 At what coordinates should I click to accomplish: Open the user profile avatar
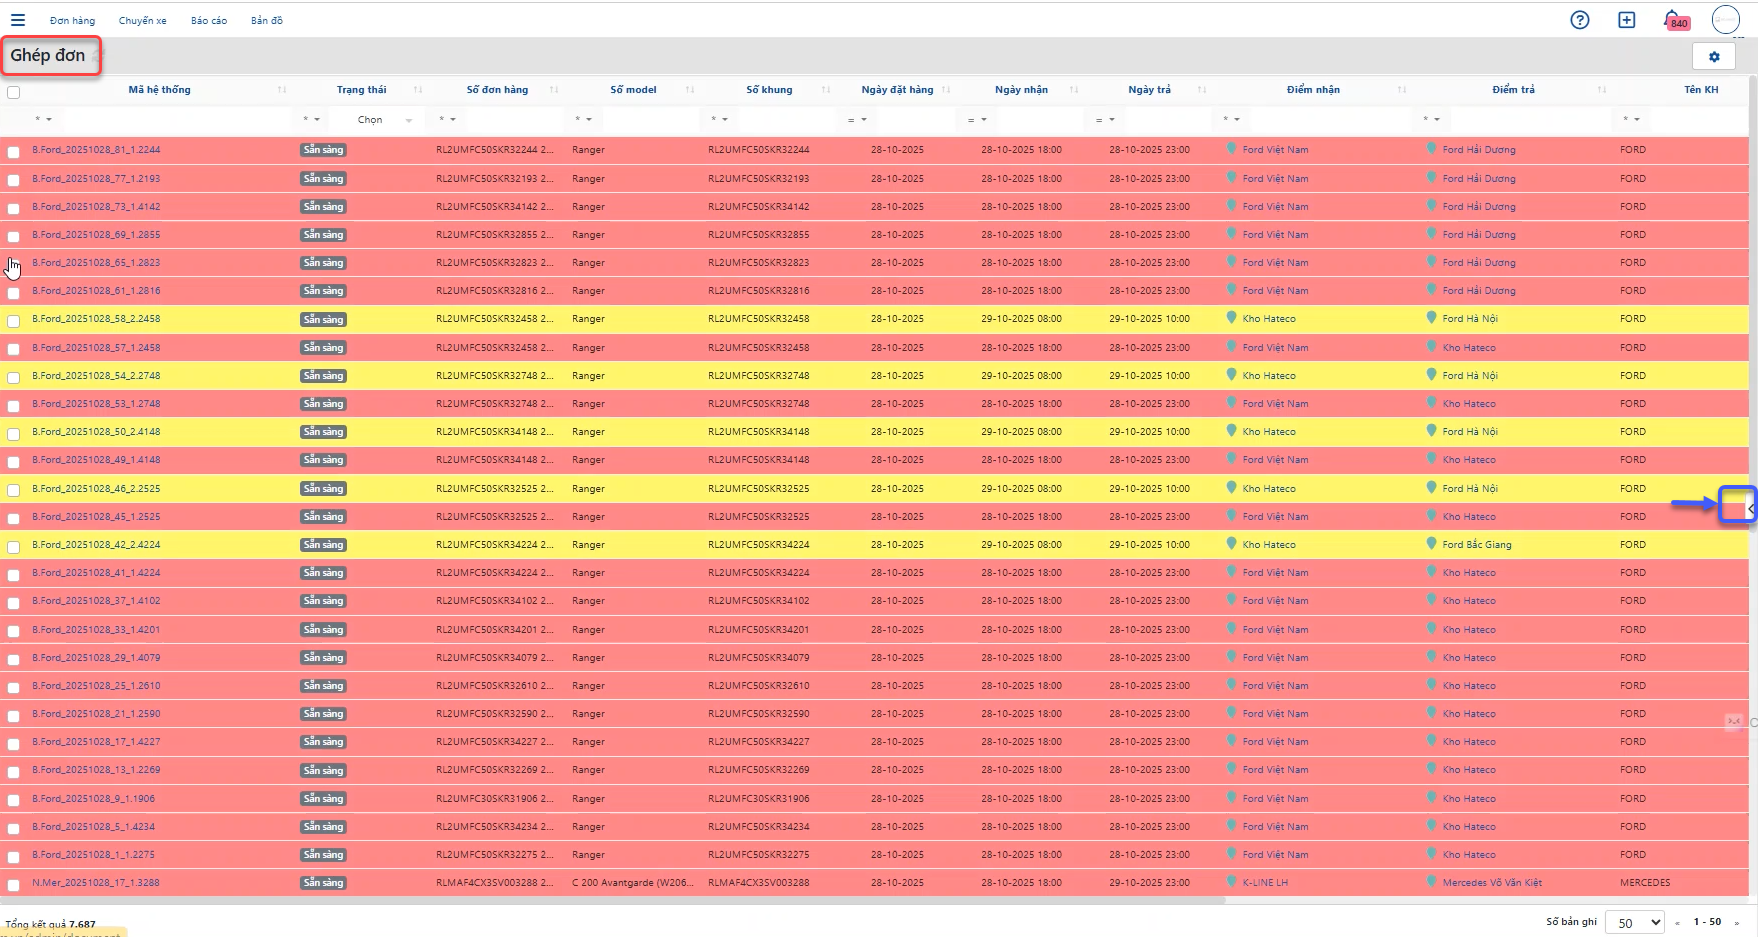point(1725,20)
